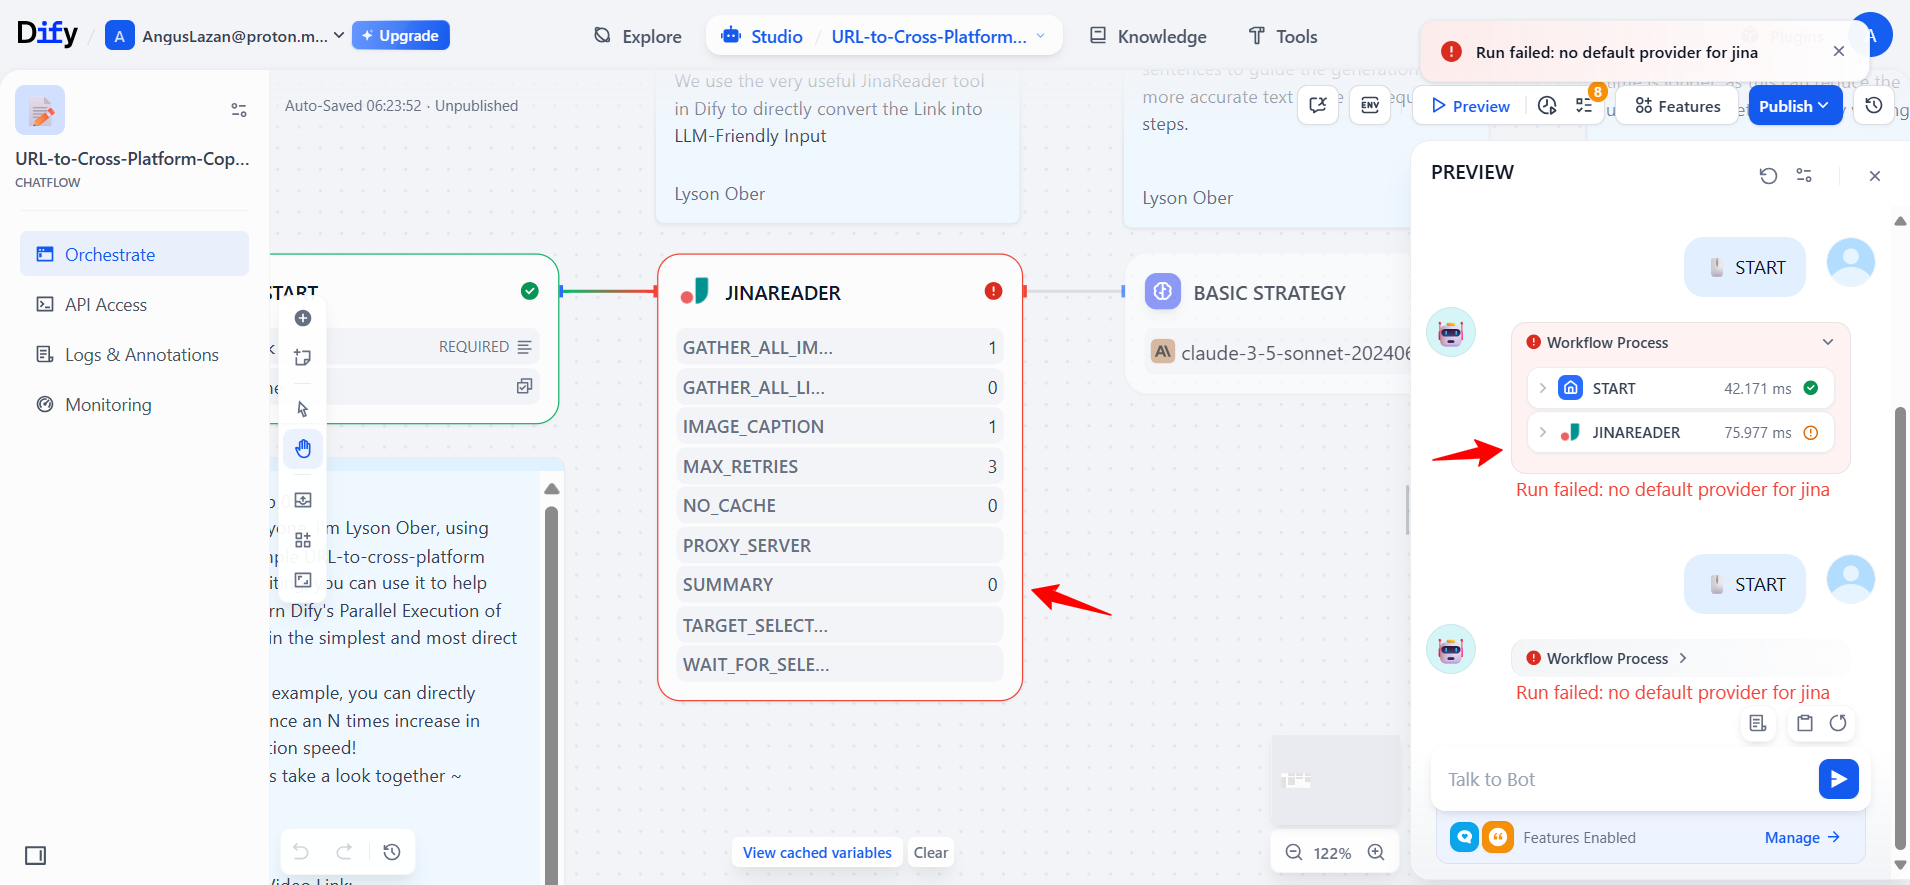Go to the Explore tab
This screenshot has width=1910, height=885.
(637, 36)
